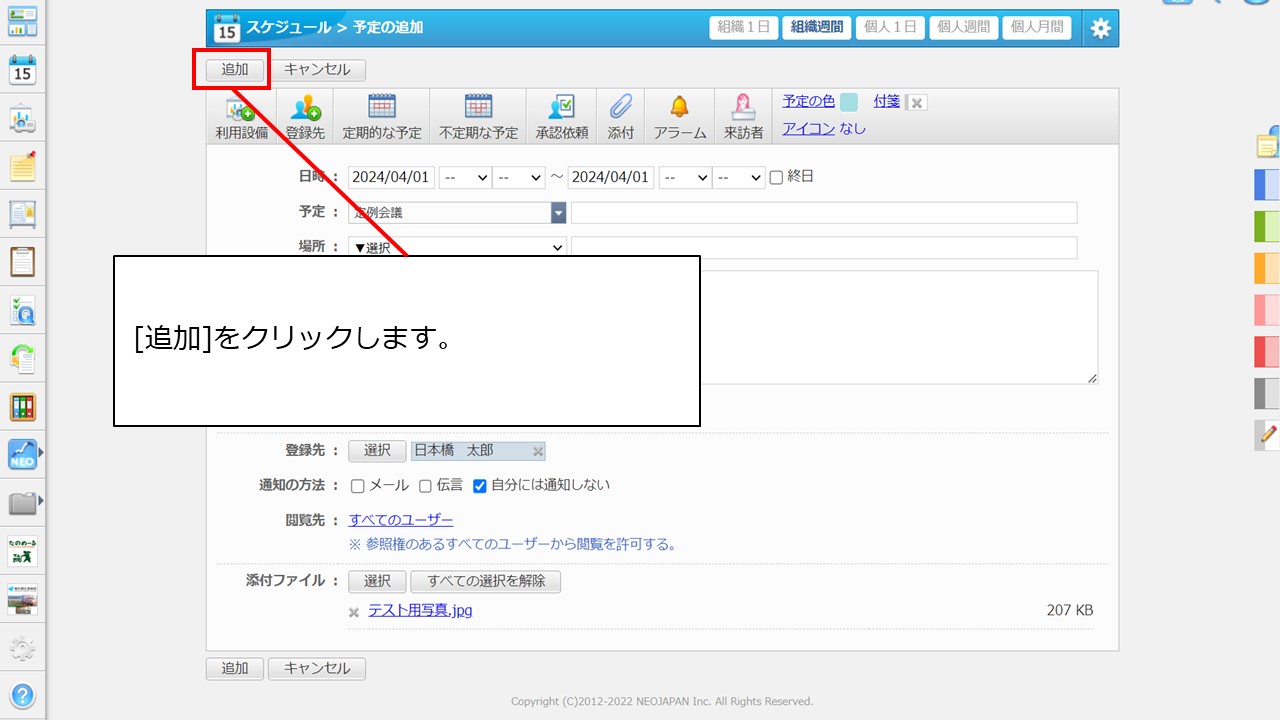
Task: Open the テスト用写真.jpg attachment link
Action: [420, 610]
